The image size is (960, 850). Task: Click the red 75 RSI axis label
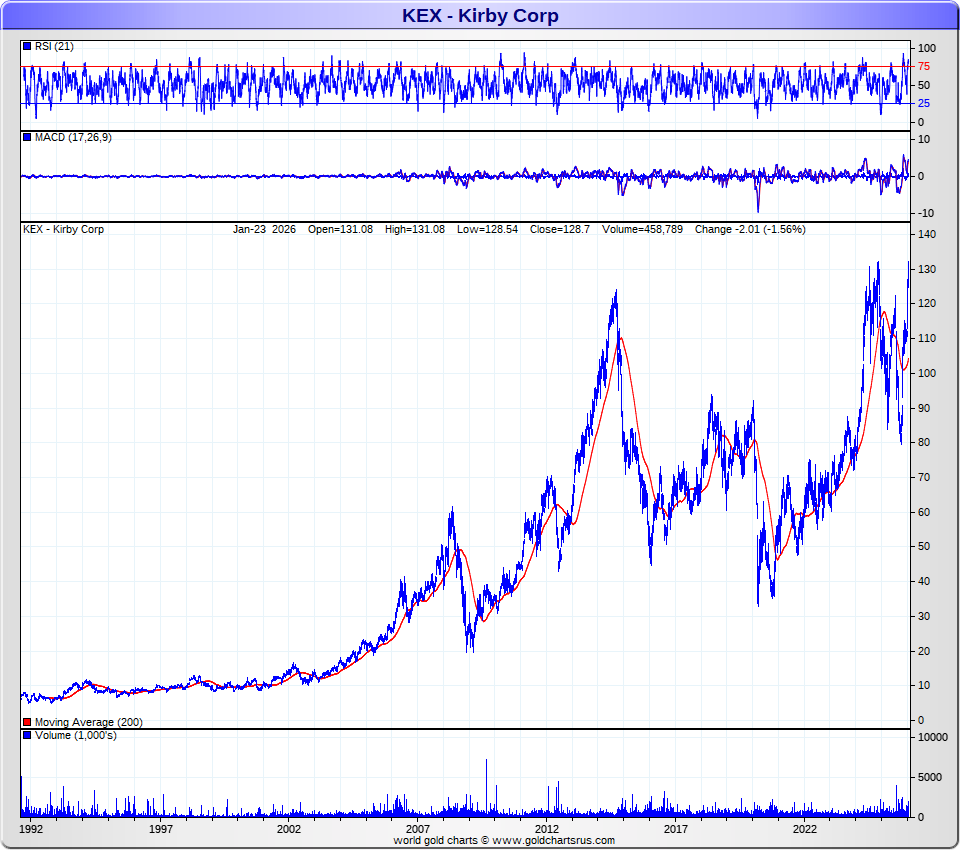coord(923,66)
